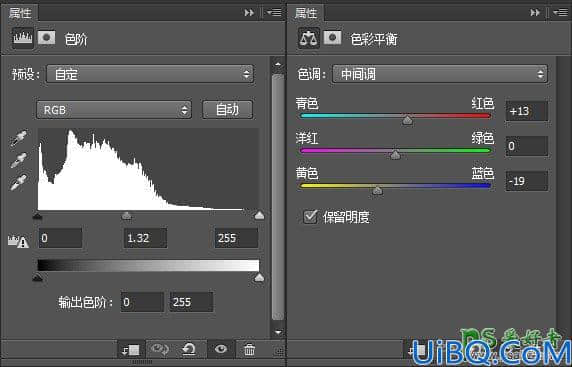Open the 预设 preset dropdown
This screenshot has height=367, width=572.
pos(150,74)
